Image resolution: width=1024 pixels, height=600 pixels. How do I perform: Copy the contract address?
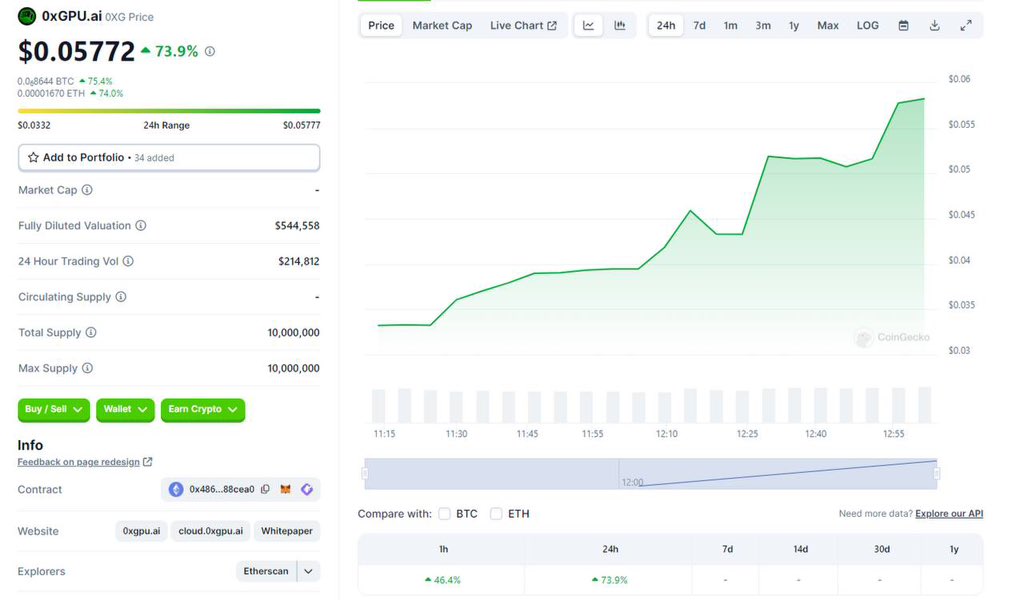click(x=265, y=489)
